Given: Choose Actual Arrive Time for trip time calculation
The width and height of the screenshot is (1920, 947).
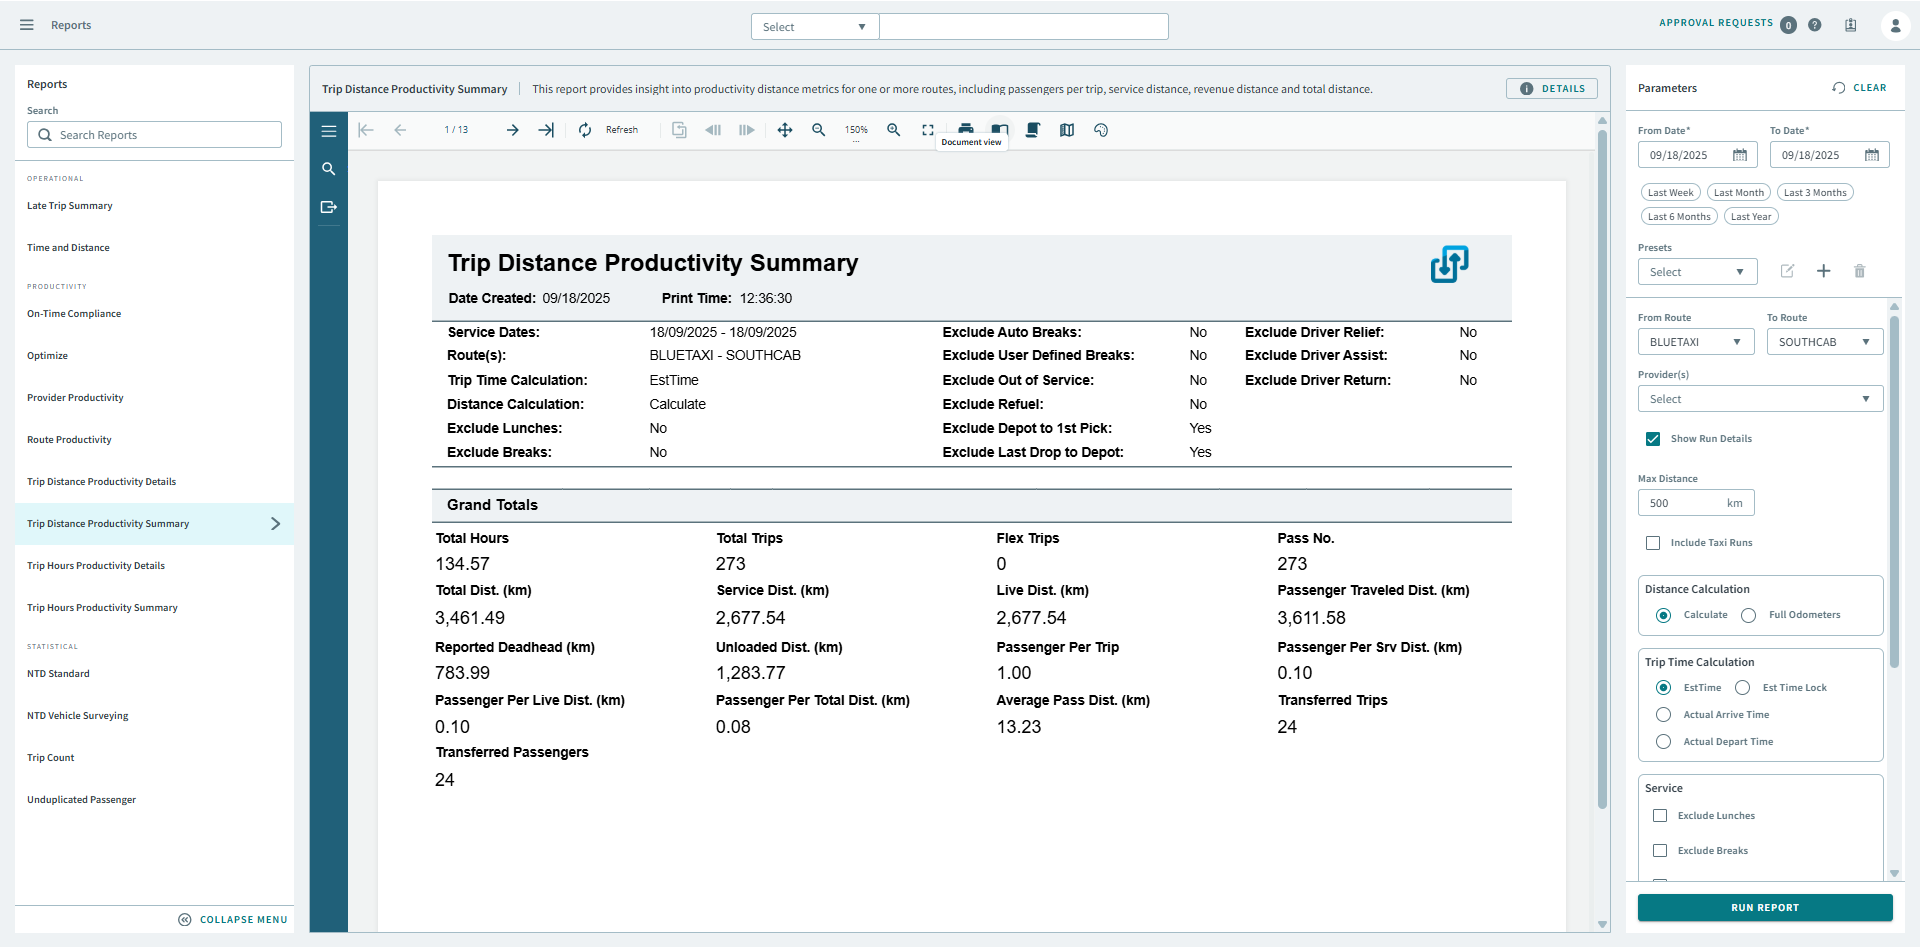Looking at the screenshot, I should click(1664, 714).
